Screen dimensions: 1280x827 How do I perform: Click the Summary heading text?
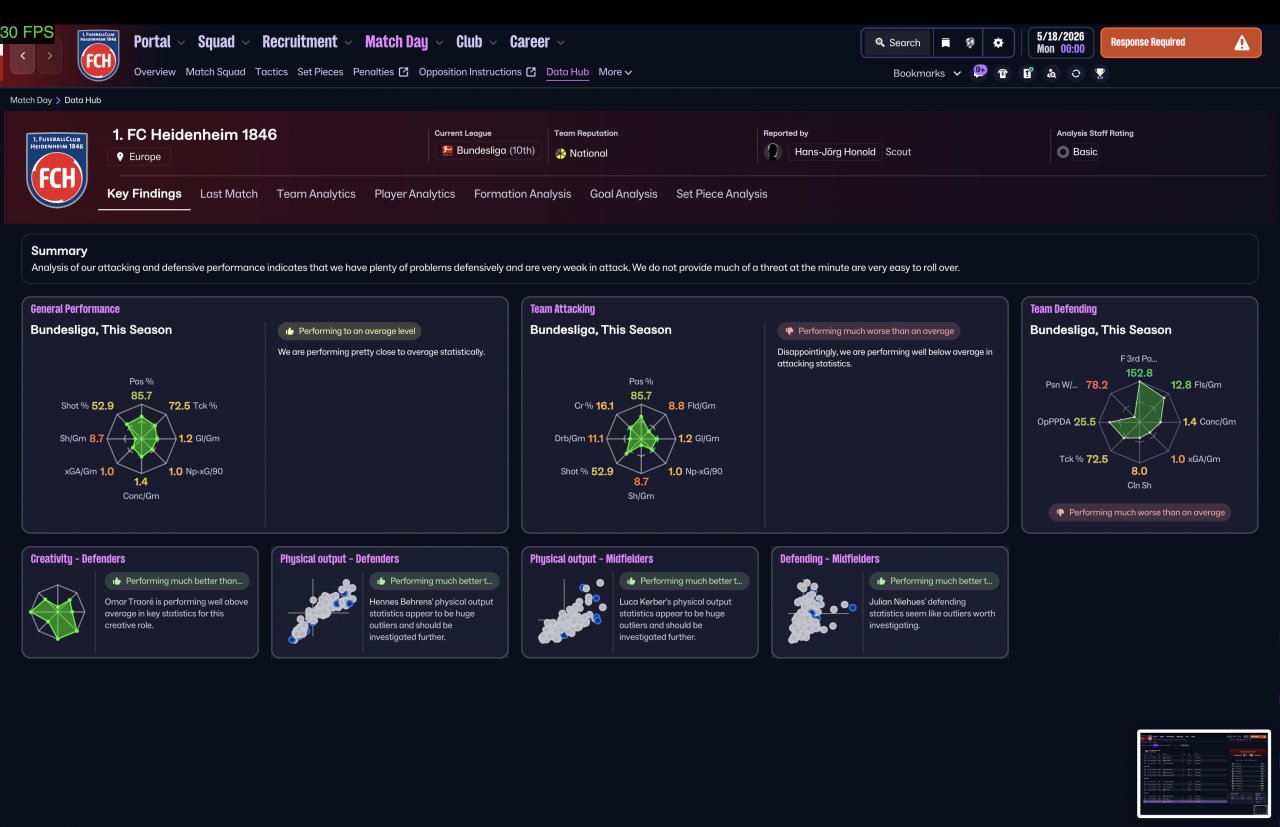tap(59, 251)
